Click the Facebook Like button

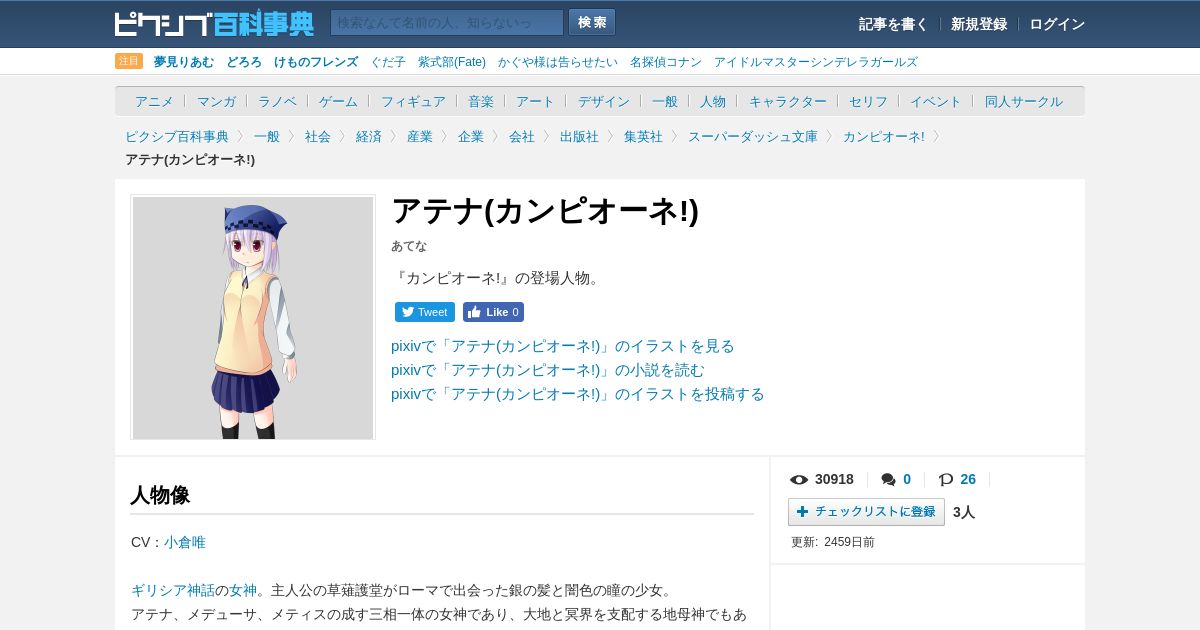tap(493, 312)
